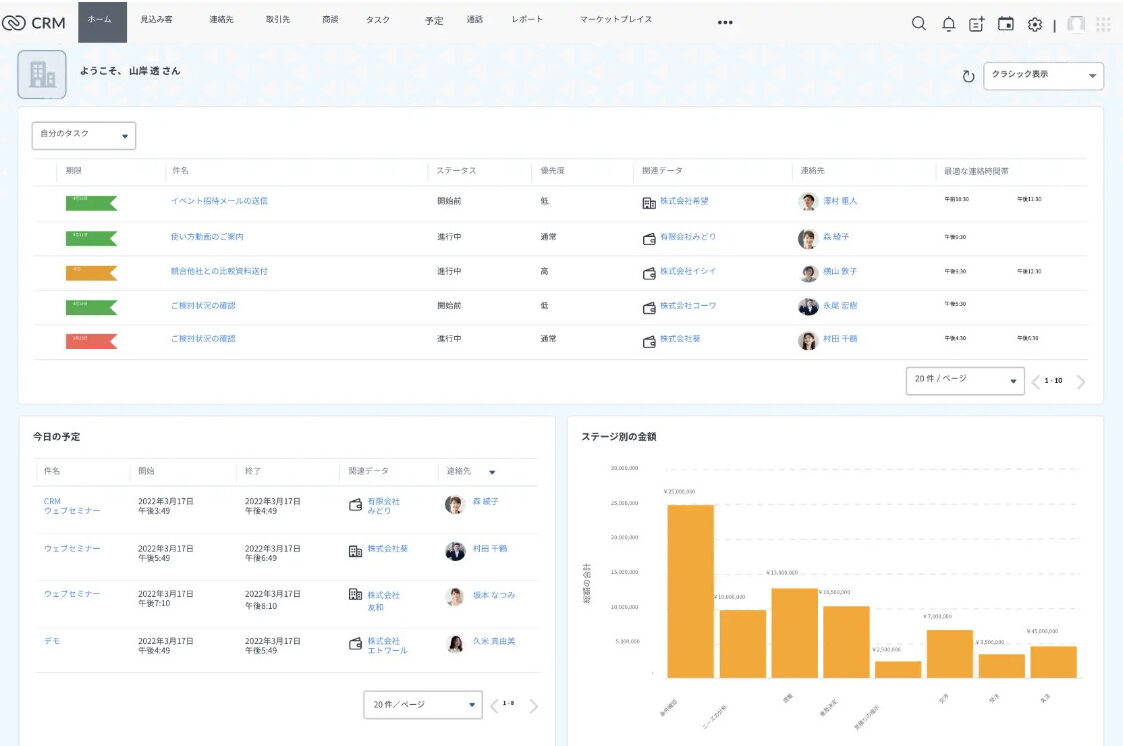Open the apps grid icon
The image size is (1123, 746).
(1103, 24)
